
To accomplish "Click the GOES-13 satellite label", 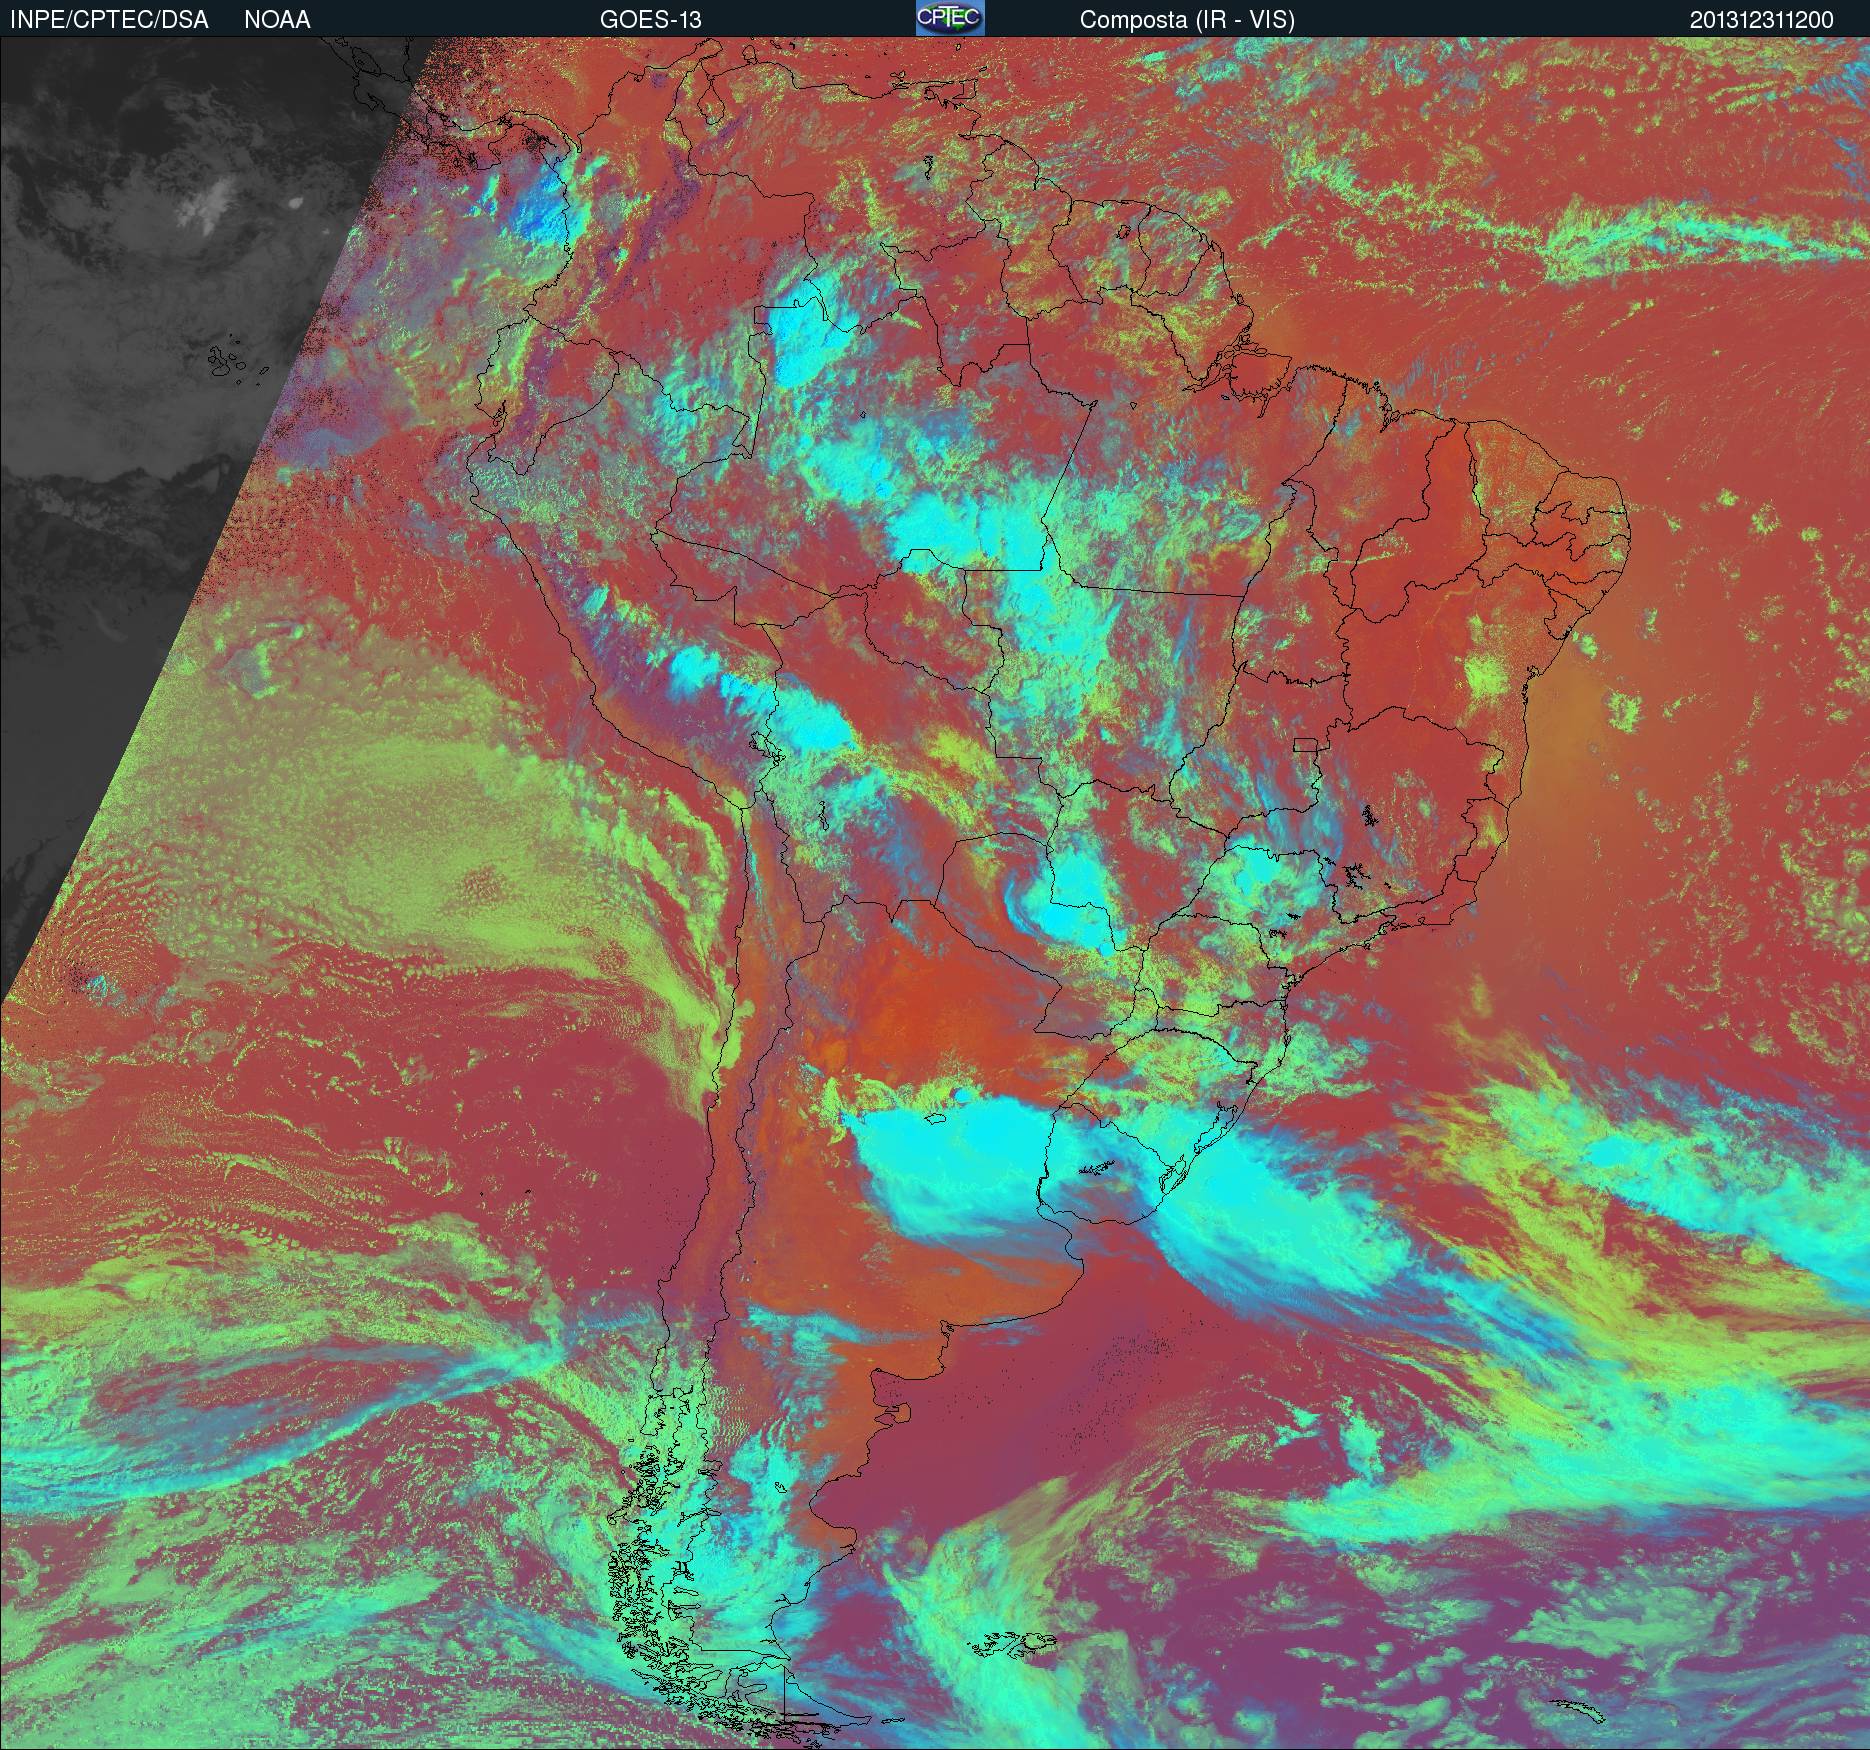I will [x=650, y=20].
